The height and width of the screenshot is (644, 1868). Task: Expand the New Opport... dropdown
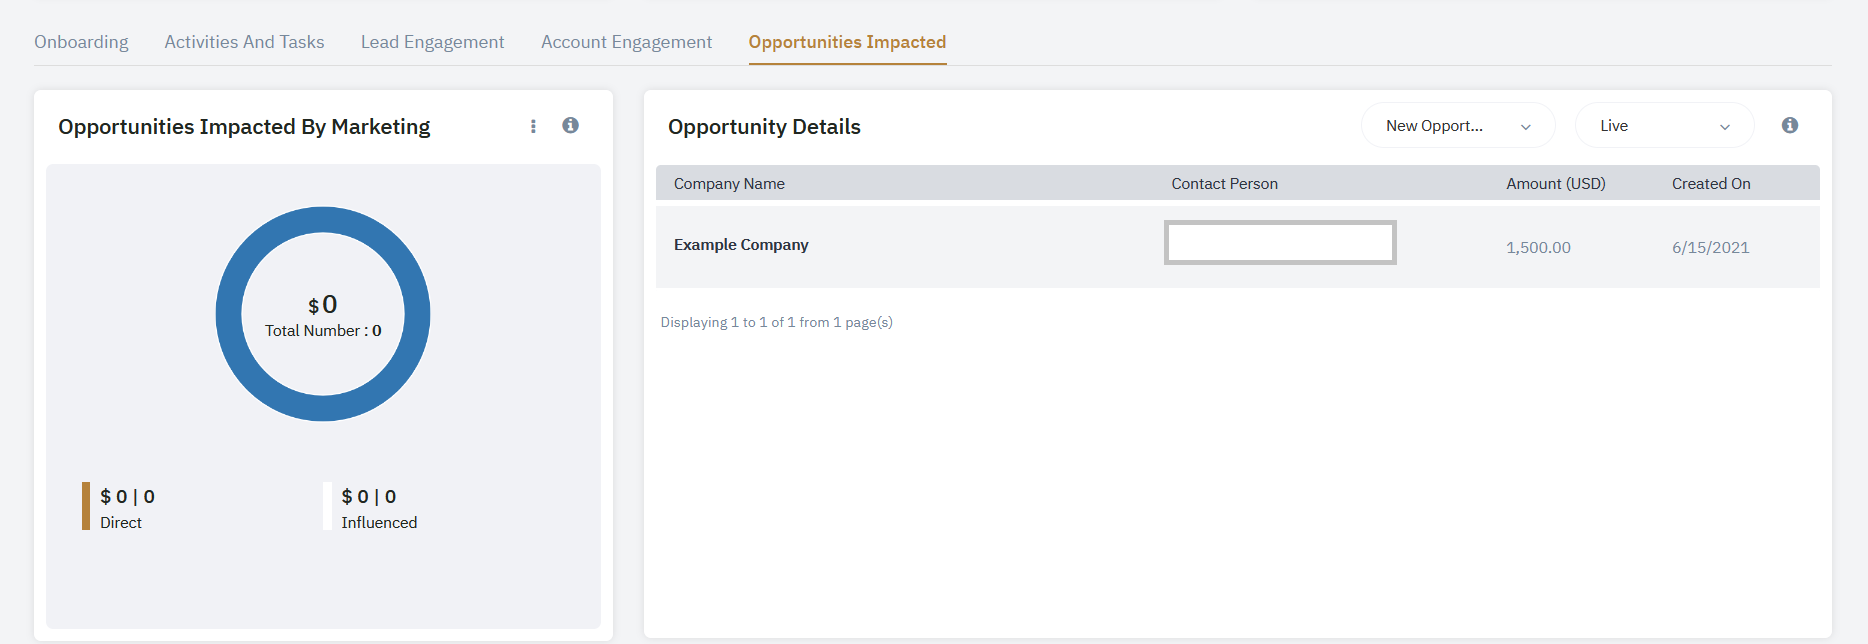click(x=1457, y=126)
